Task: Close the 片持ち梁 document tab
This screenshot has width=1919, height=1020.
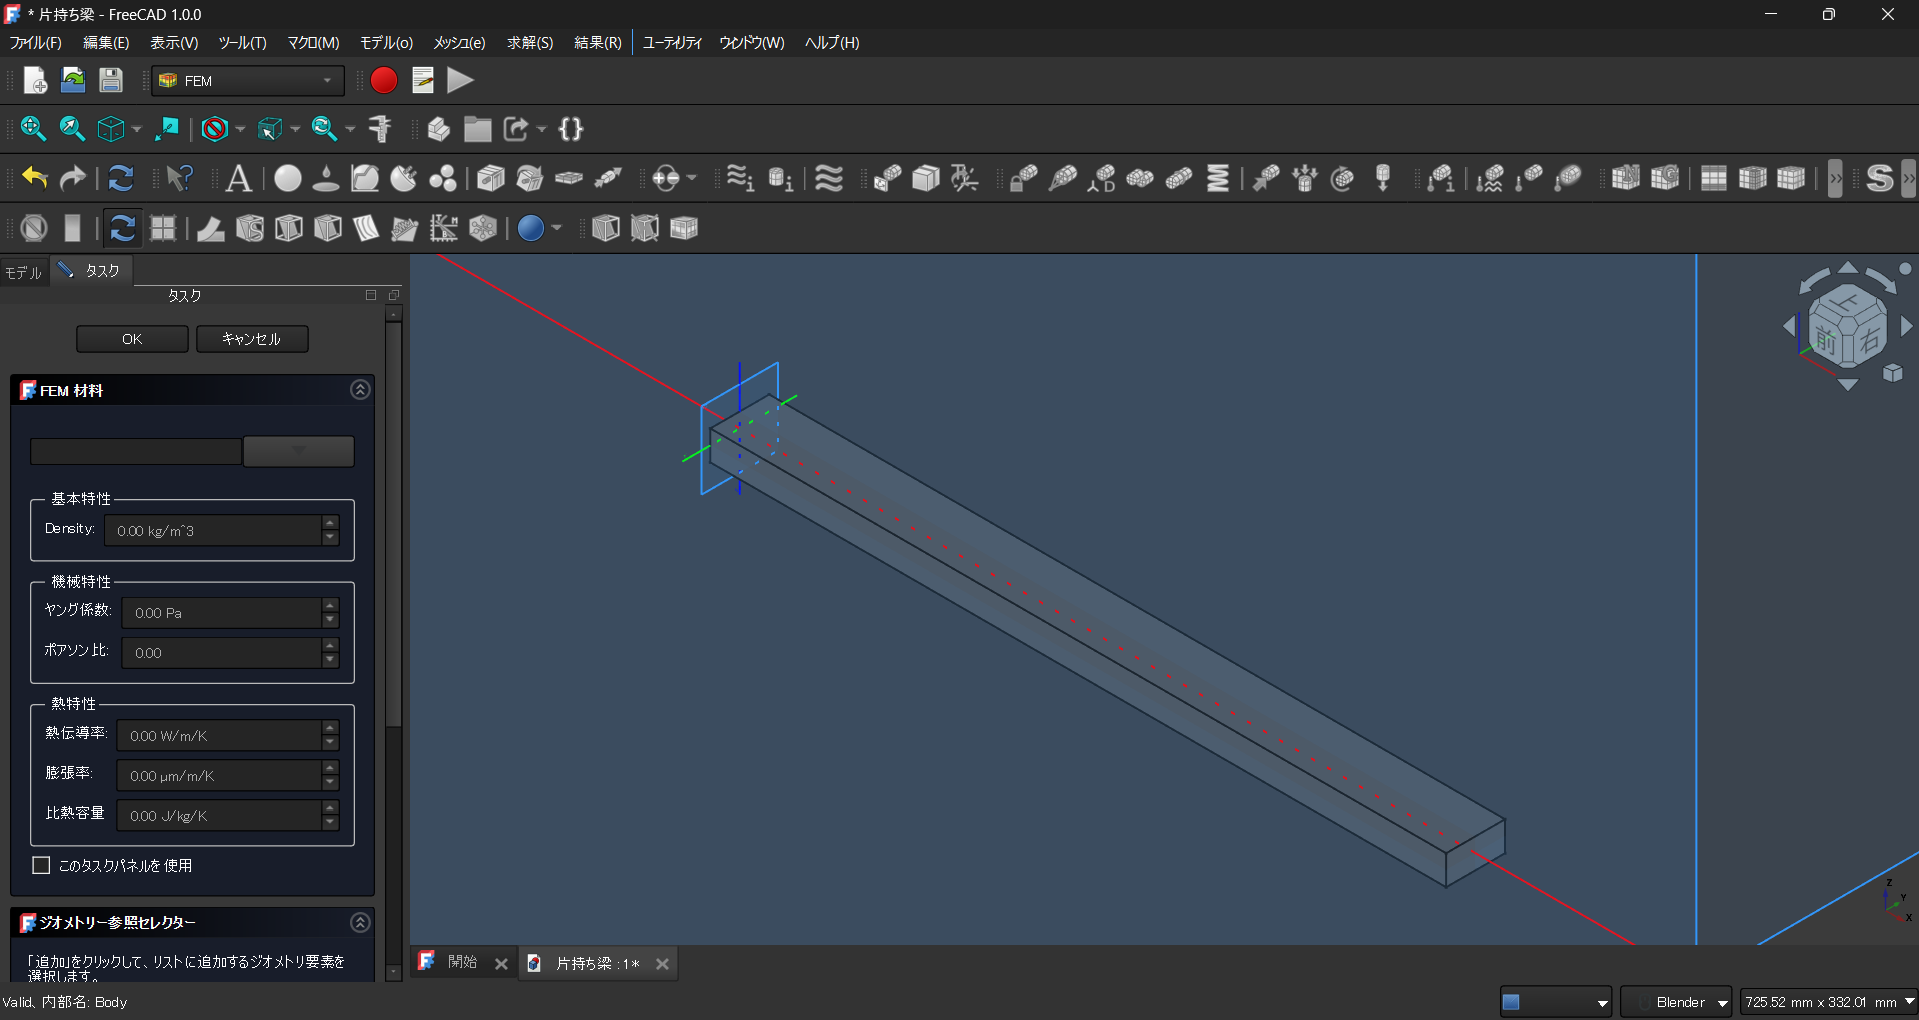Action: click(x=662, y=964)
